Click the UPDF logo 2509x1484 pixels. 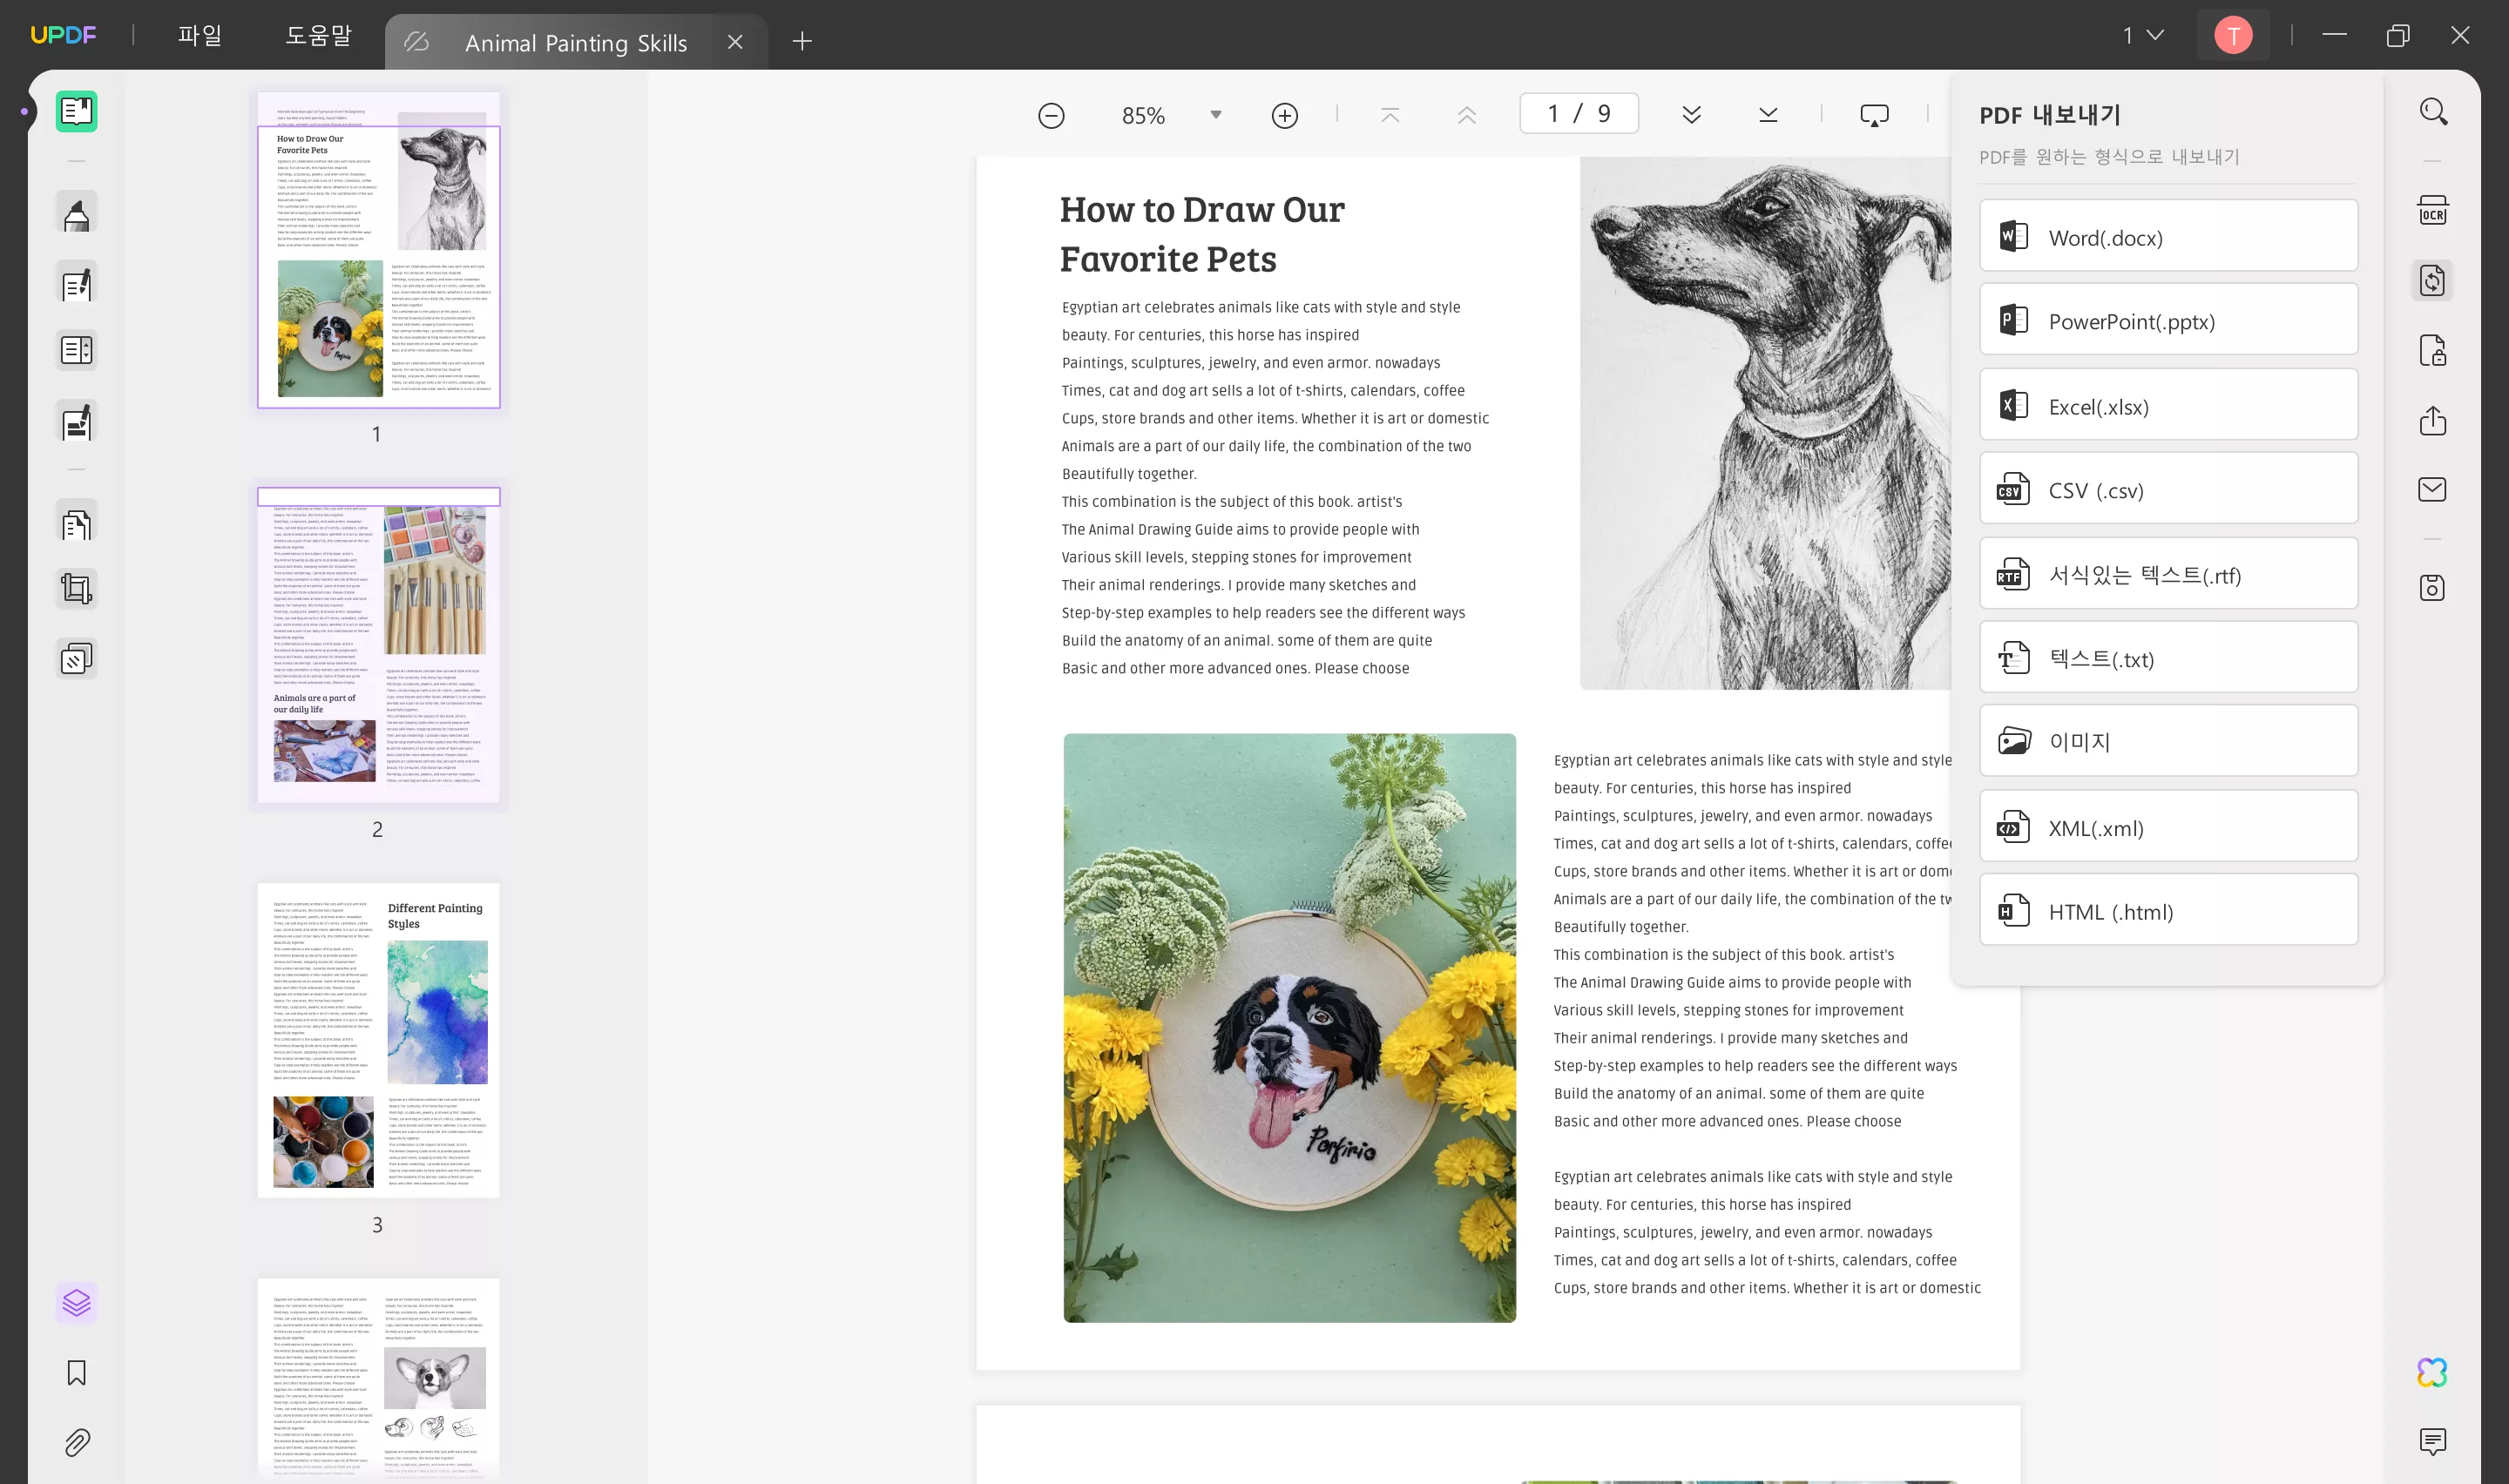63,35
